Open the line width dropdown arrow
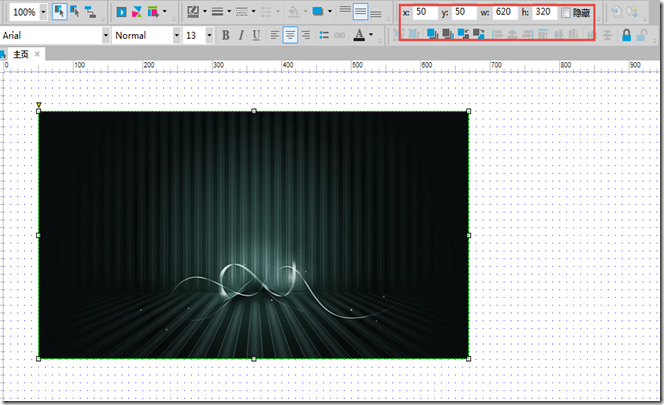Screen dimensions: 664x405 pyautogui.click(x=229, y=11)
